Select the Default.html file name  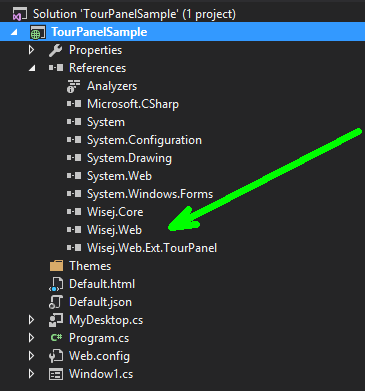click(x=102, y=284)
